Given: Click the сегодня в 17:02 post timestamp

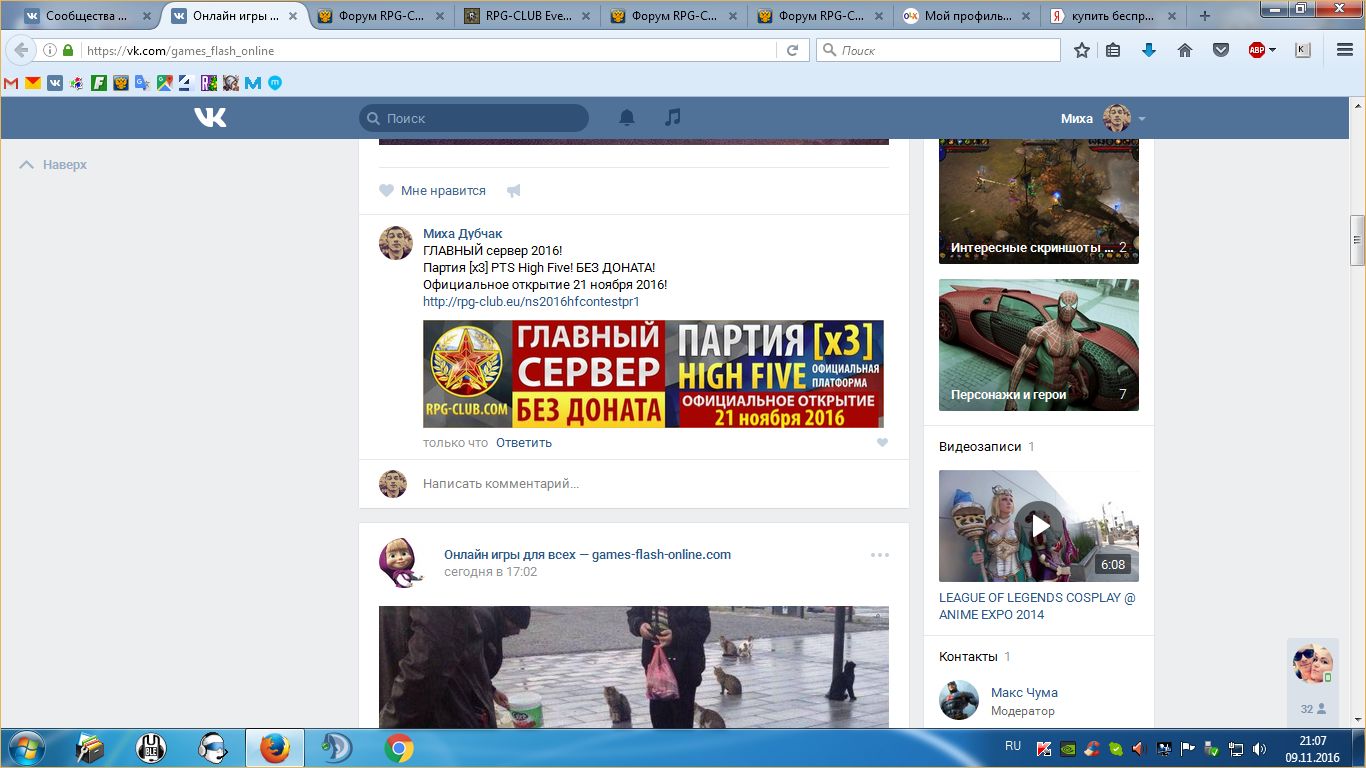Looking at the screenshot, I should (491, 572).
